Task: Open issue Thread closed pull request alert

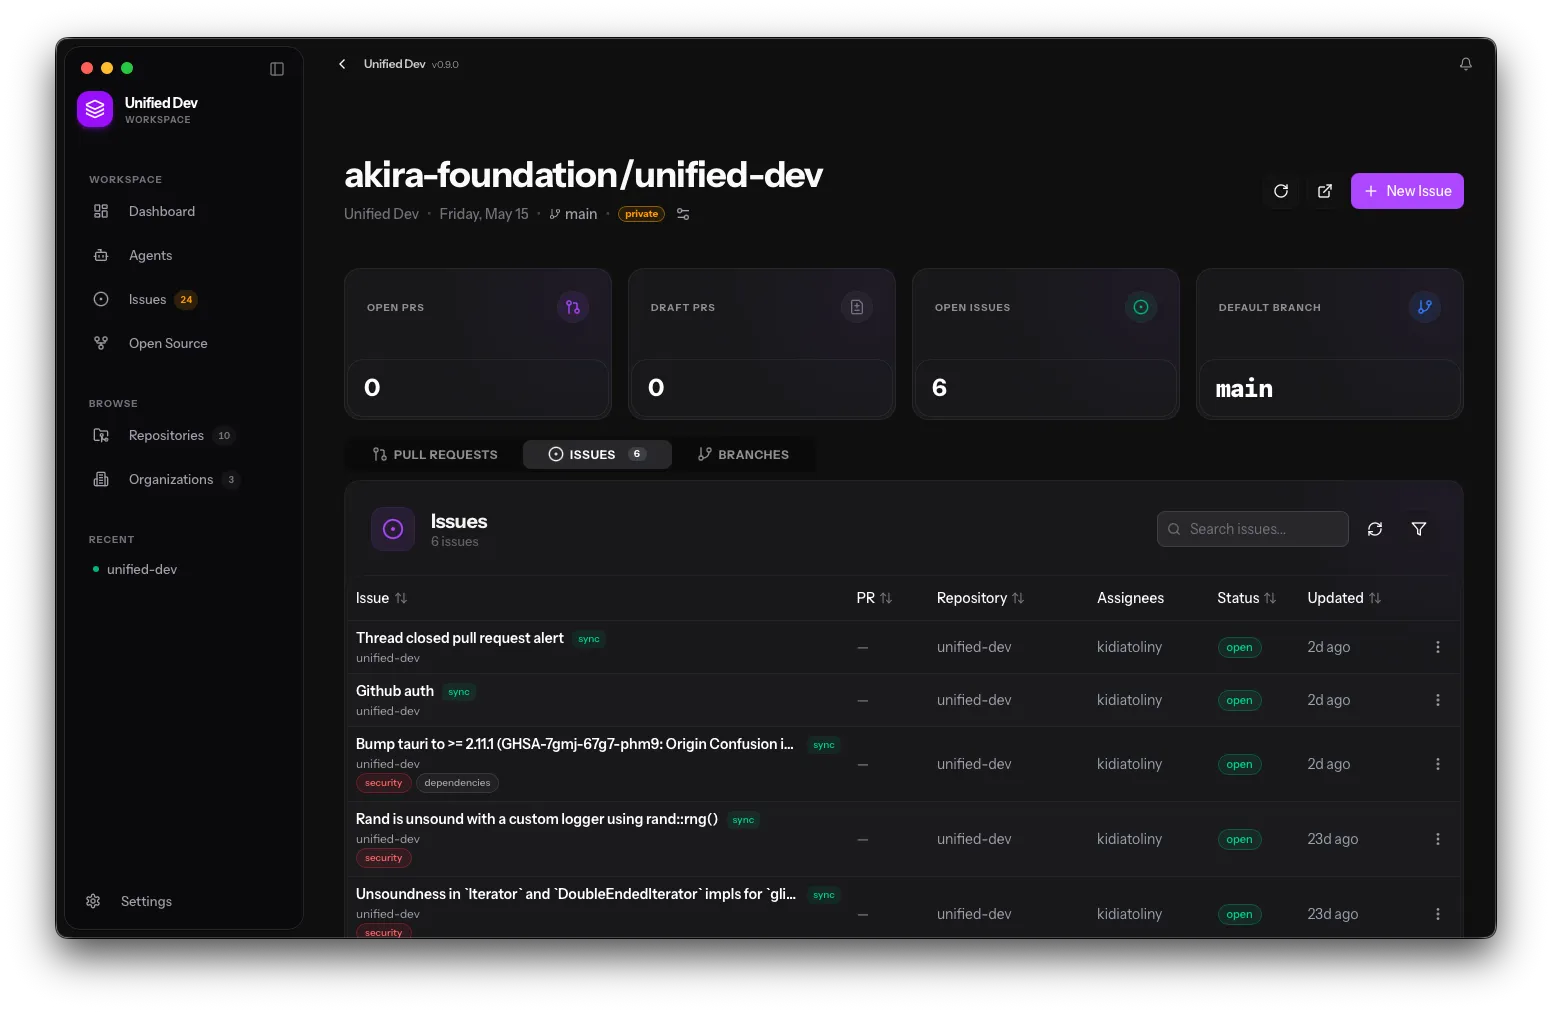Action: (460, 638)
